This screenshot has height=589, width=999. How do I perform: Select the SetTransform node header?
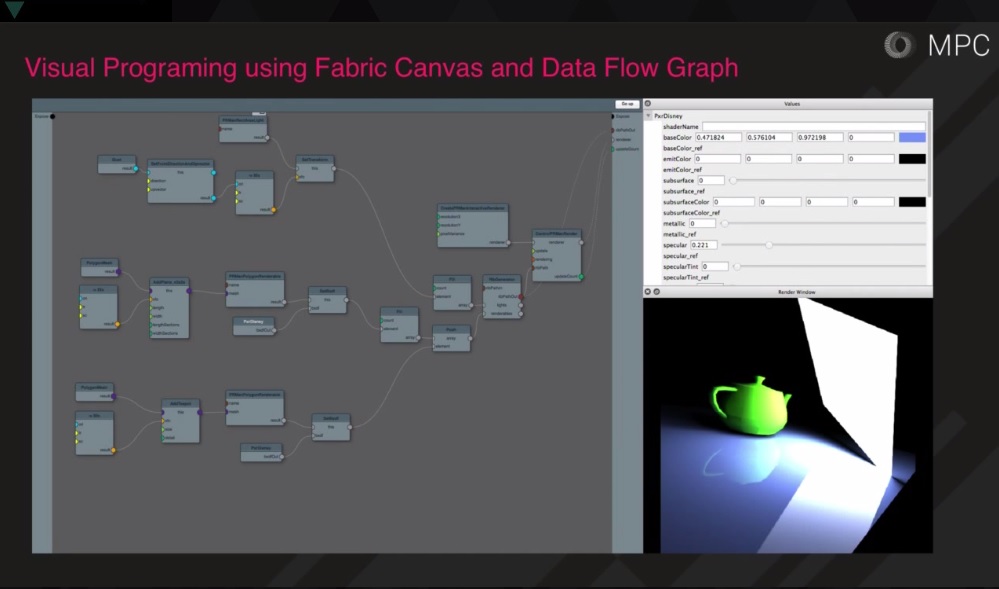click(314, 158)
